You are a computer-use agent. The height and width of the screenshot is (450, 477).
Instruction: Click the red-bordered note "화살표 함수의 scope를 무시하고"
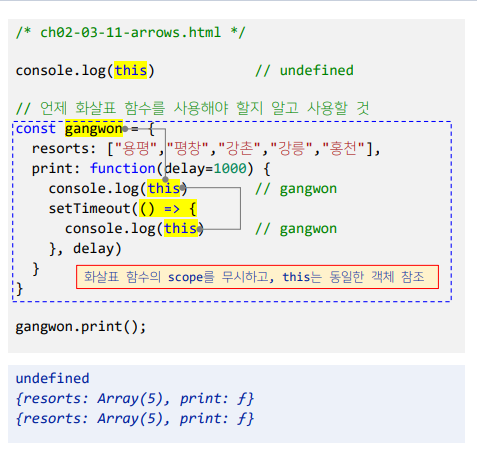257,277
